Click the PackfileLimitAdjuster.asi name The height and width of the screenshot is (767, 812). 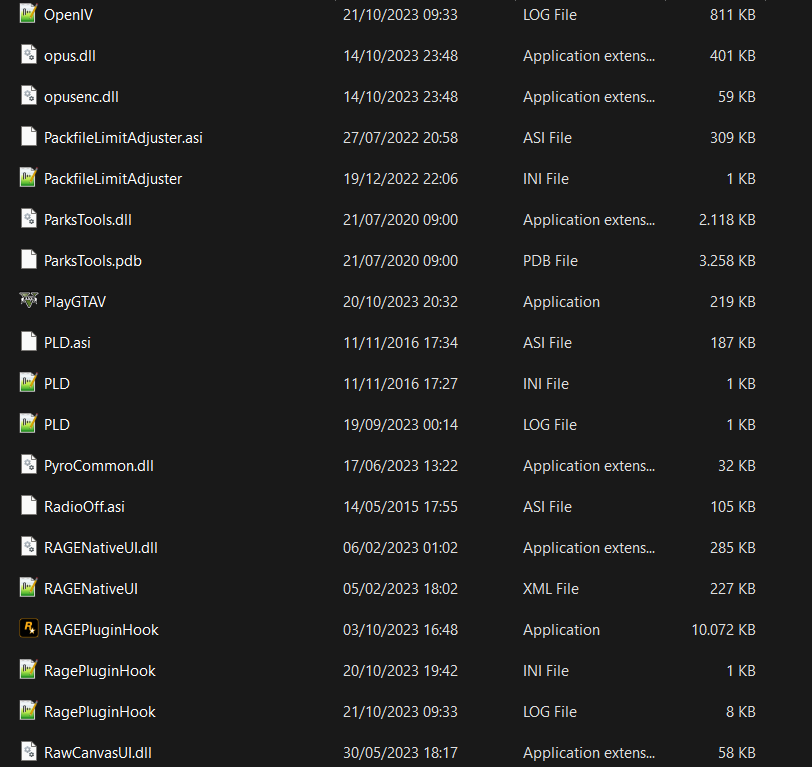pyautogui.click(x=123, y=138)
